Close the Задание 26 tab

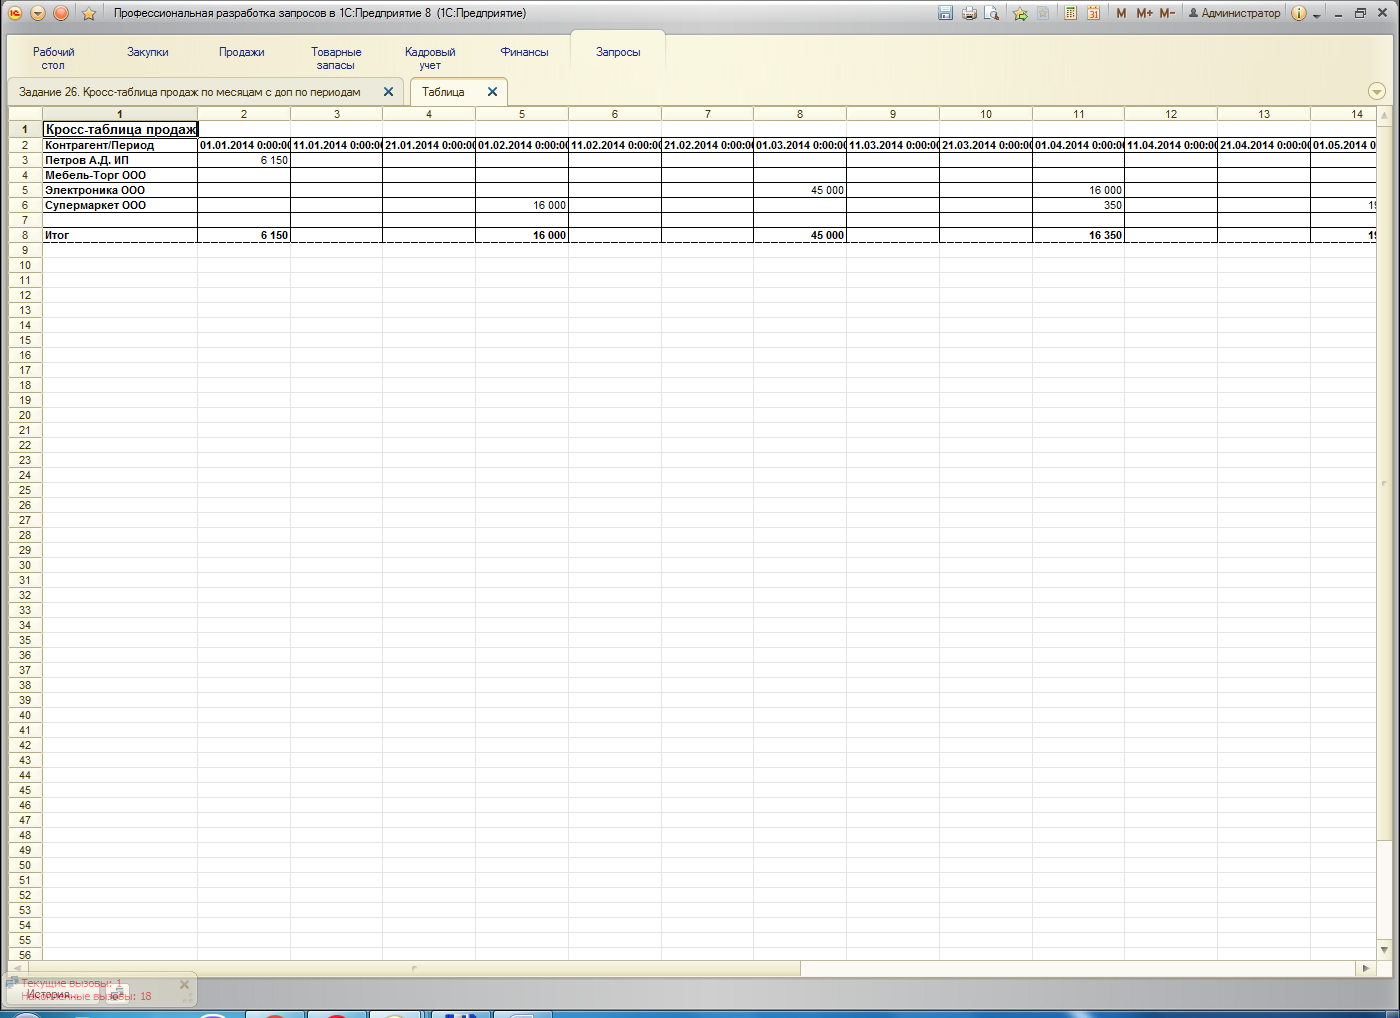pyautogui.click(x=388, y=91)
